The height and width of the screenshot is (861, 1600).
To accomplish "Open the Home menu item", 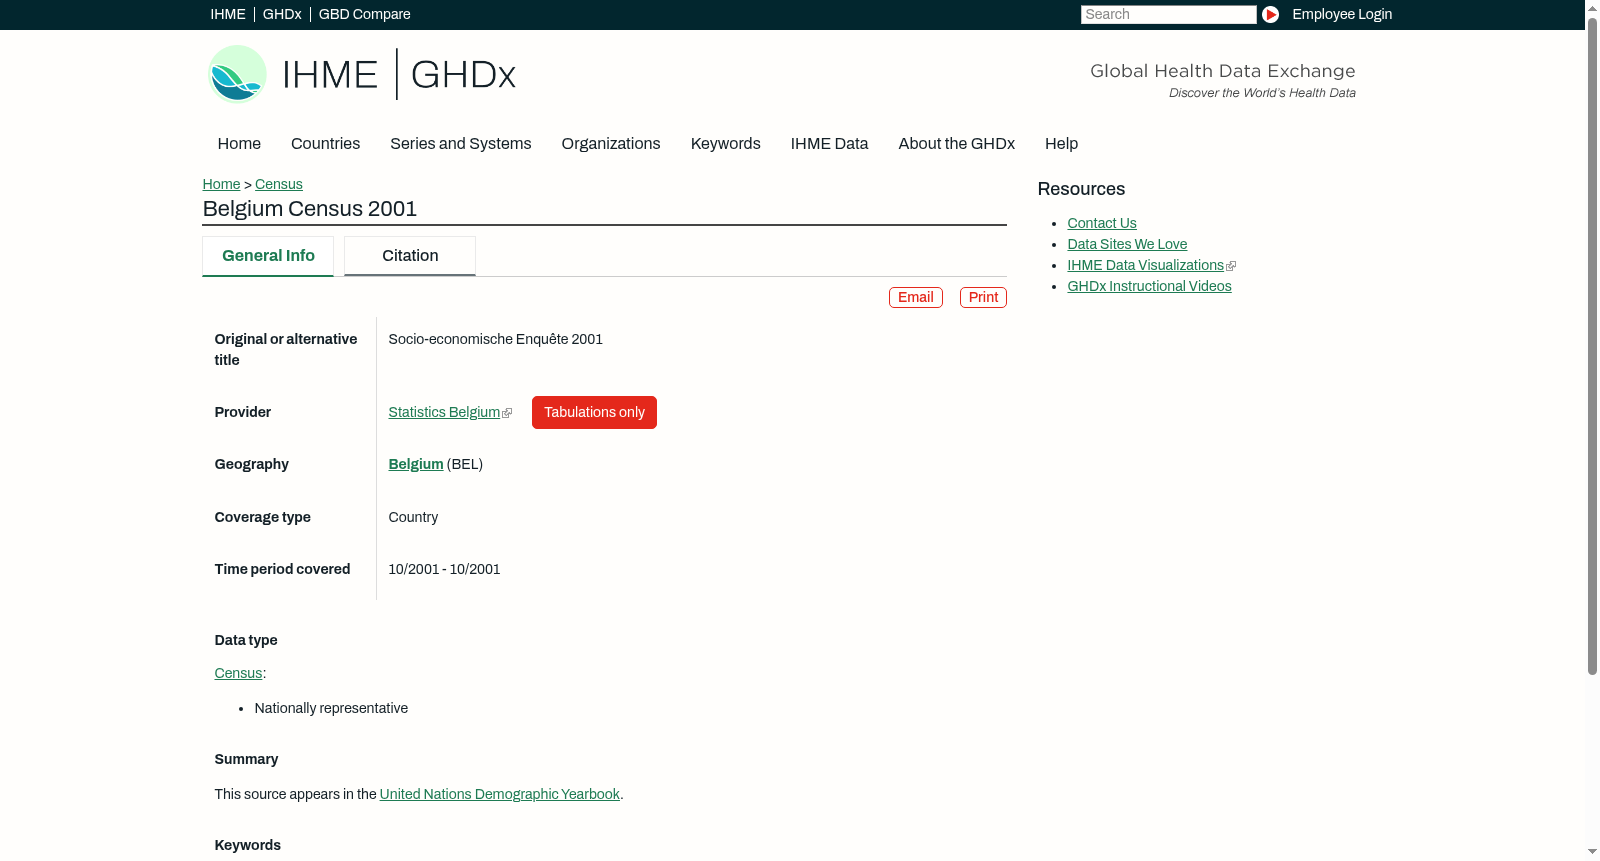I will pyautogui.click(x=239, y=144).
